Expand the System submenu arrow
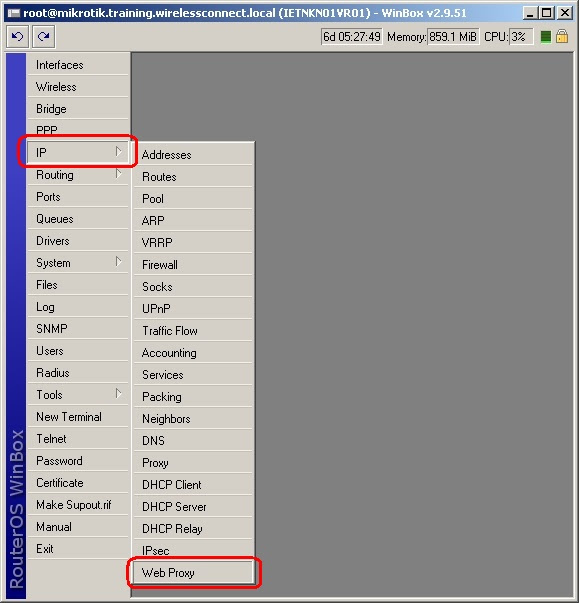The image size is (579, 603). [x=118, y=263]
